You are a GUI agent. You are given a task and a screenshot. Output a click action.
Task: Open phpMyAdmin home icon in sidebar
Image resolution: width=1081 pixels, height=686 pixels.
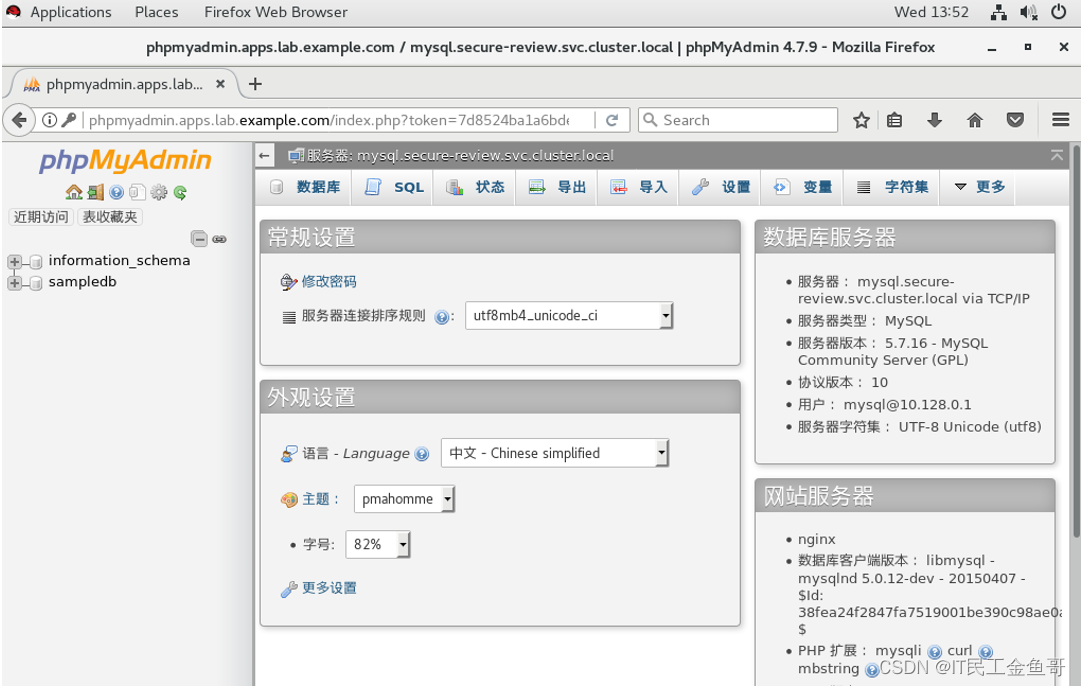click(x=74, y=192)
